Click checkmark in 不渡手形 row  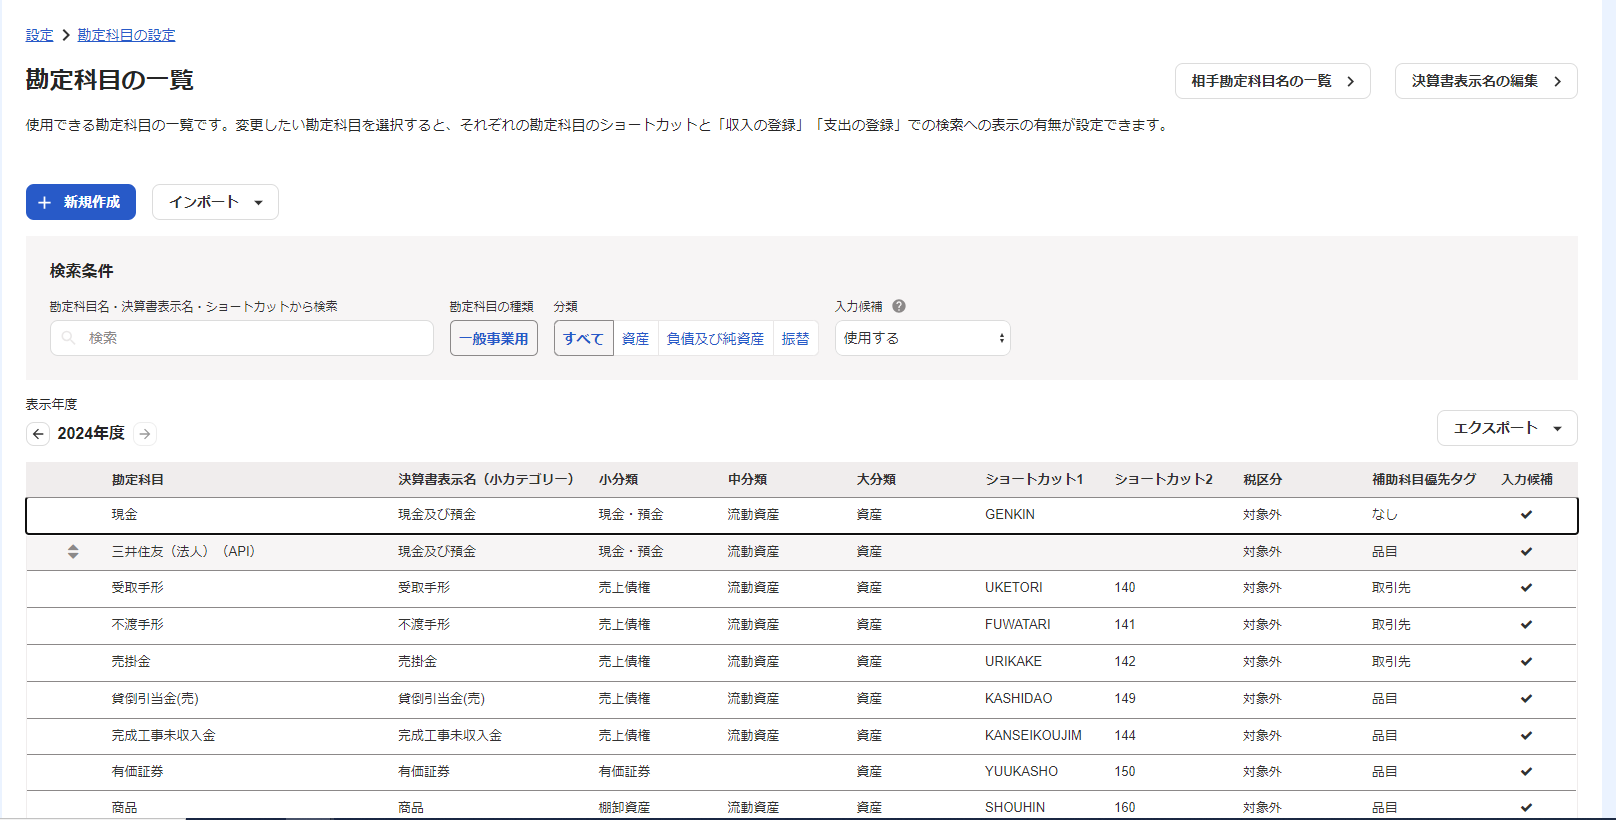coord(1526,625)
